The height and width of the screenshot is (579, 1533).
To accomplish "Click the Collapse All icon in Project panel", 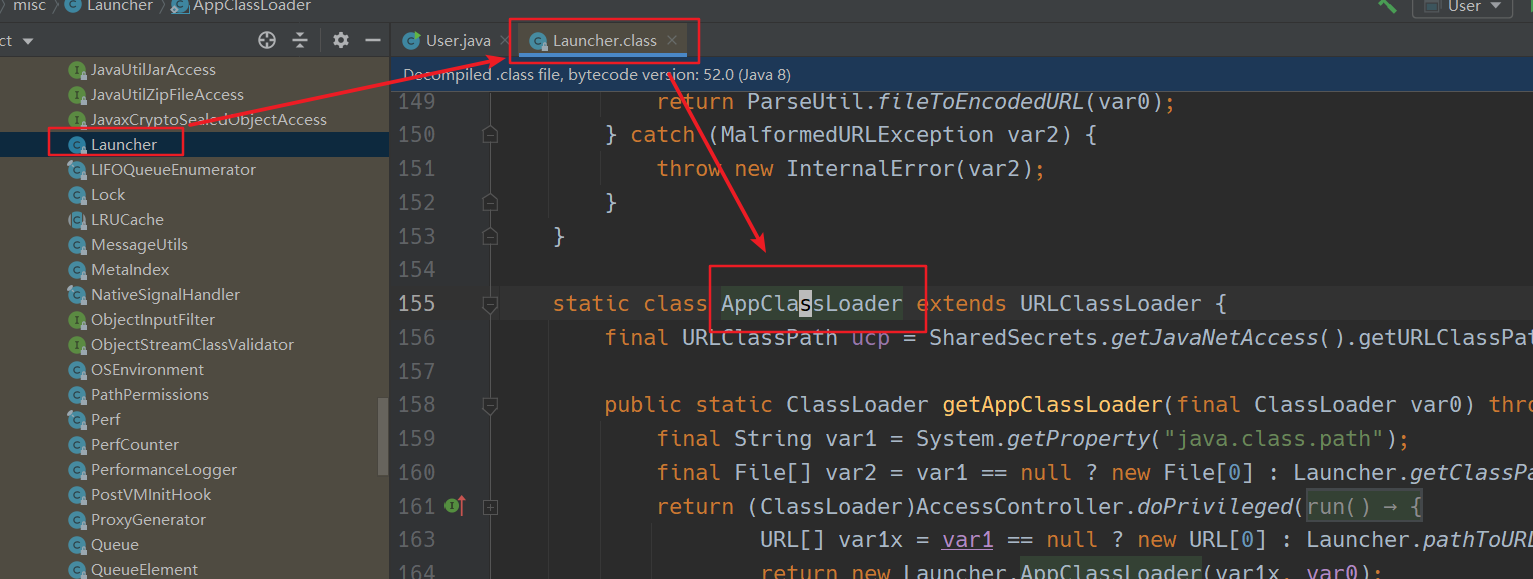I will (x=300, y=41).
